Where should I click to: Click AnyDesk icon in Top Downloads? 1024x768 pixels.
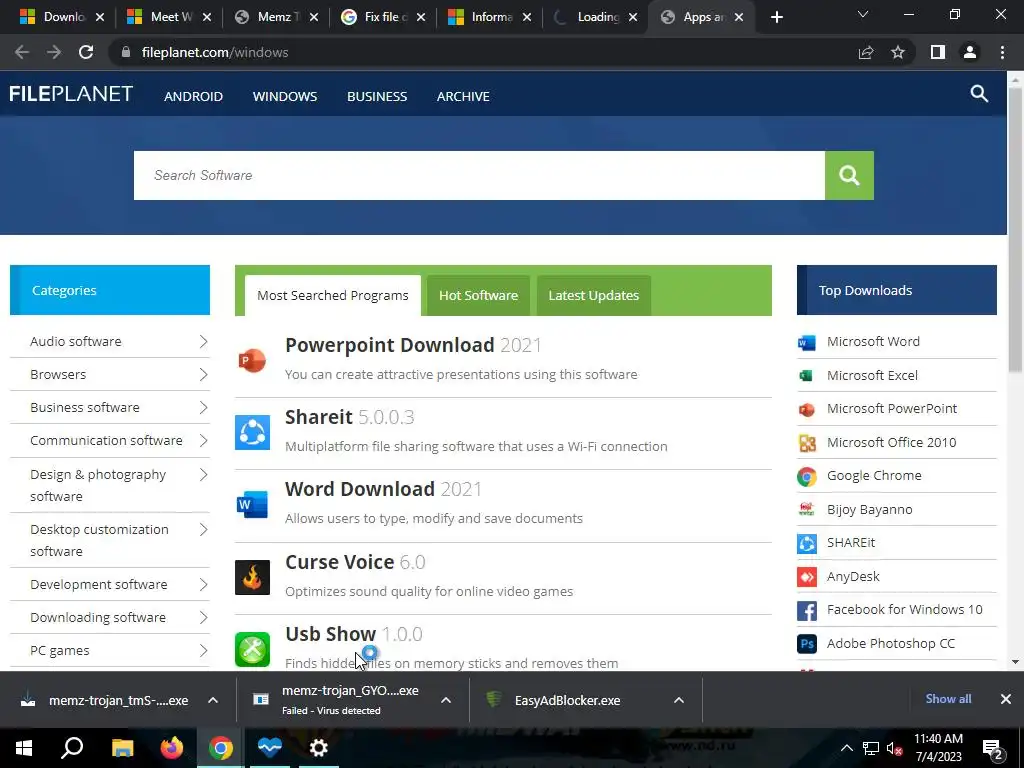click(807, 577)
